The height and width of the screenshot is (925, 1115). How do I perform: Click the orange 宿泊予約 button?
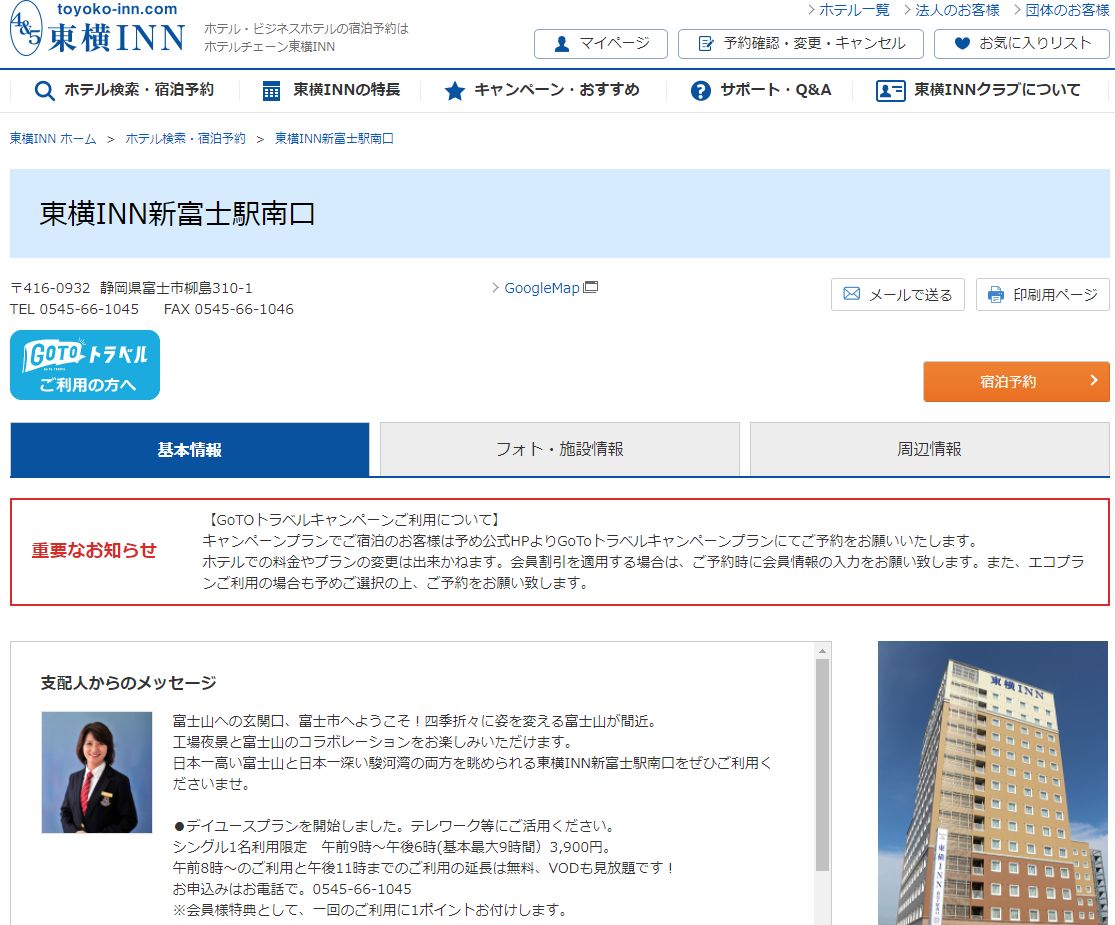(x=1016, y=382)
